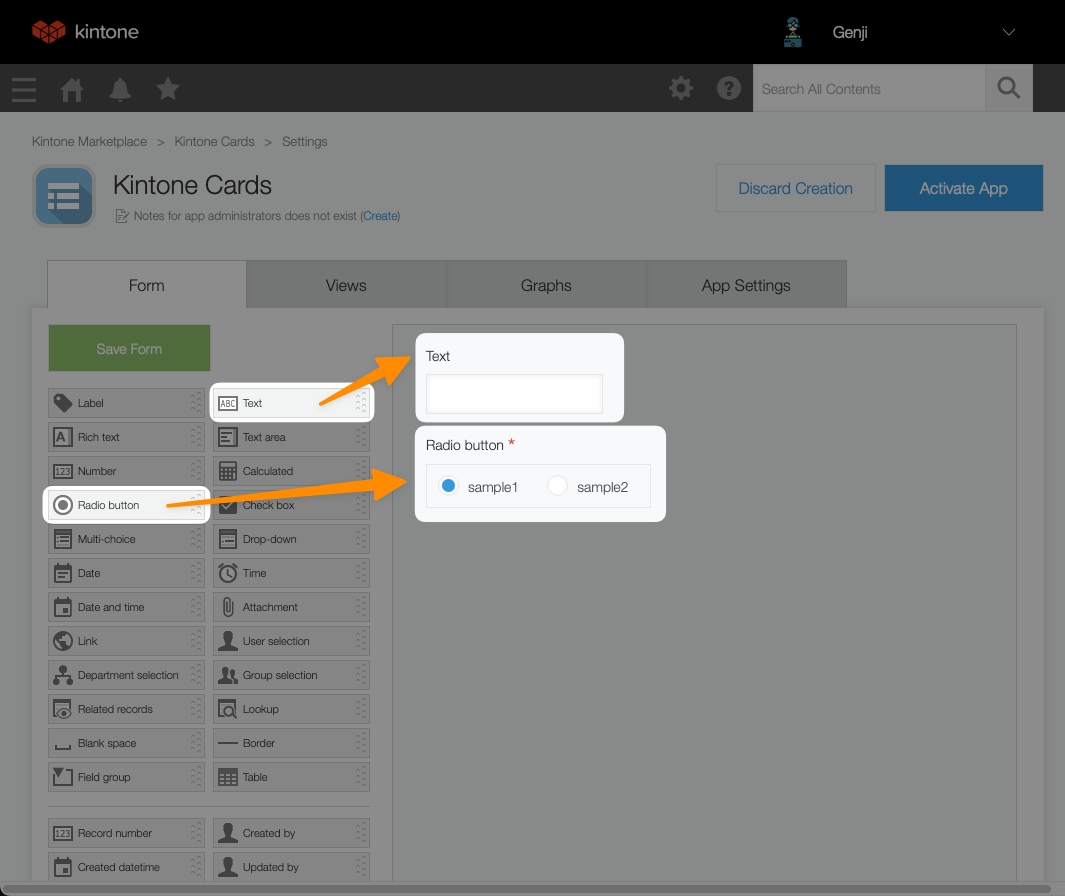
Task: Select the Drop-down field
Action: tap(291, 539)
